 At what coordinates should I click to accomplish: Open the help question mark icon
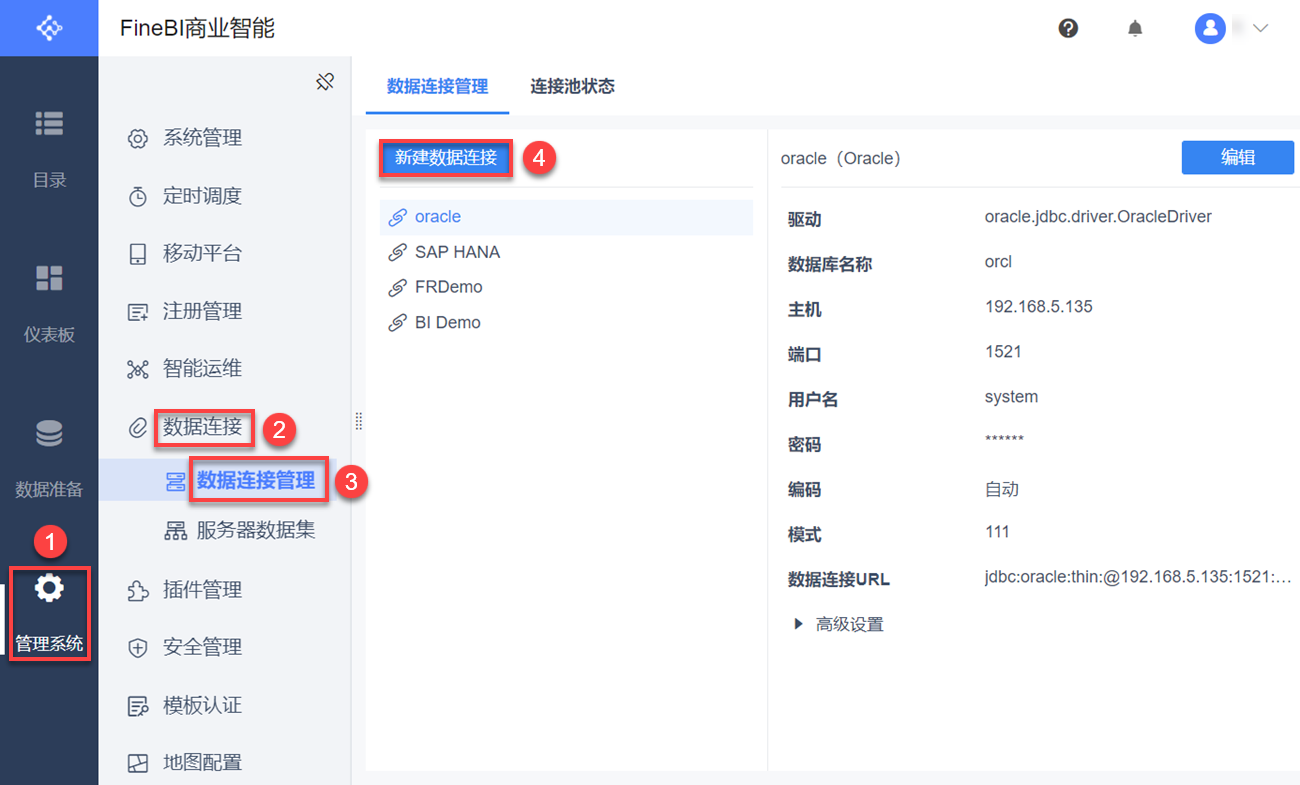tap(1068, 28)
